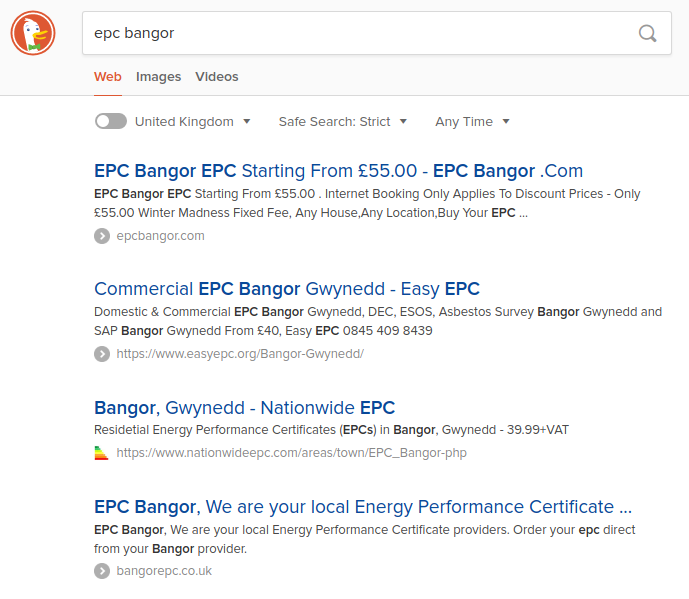This screenshot has width=689, height=599.
Task: Open the 'Commercial EPC Bangor Gwynedd - Easy EPC' result
Action: (x=287, y=289)
